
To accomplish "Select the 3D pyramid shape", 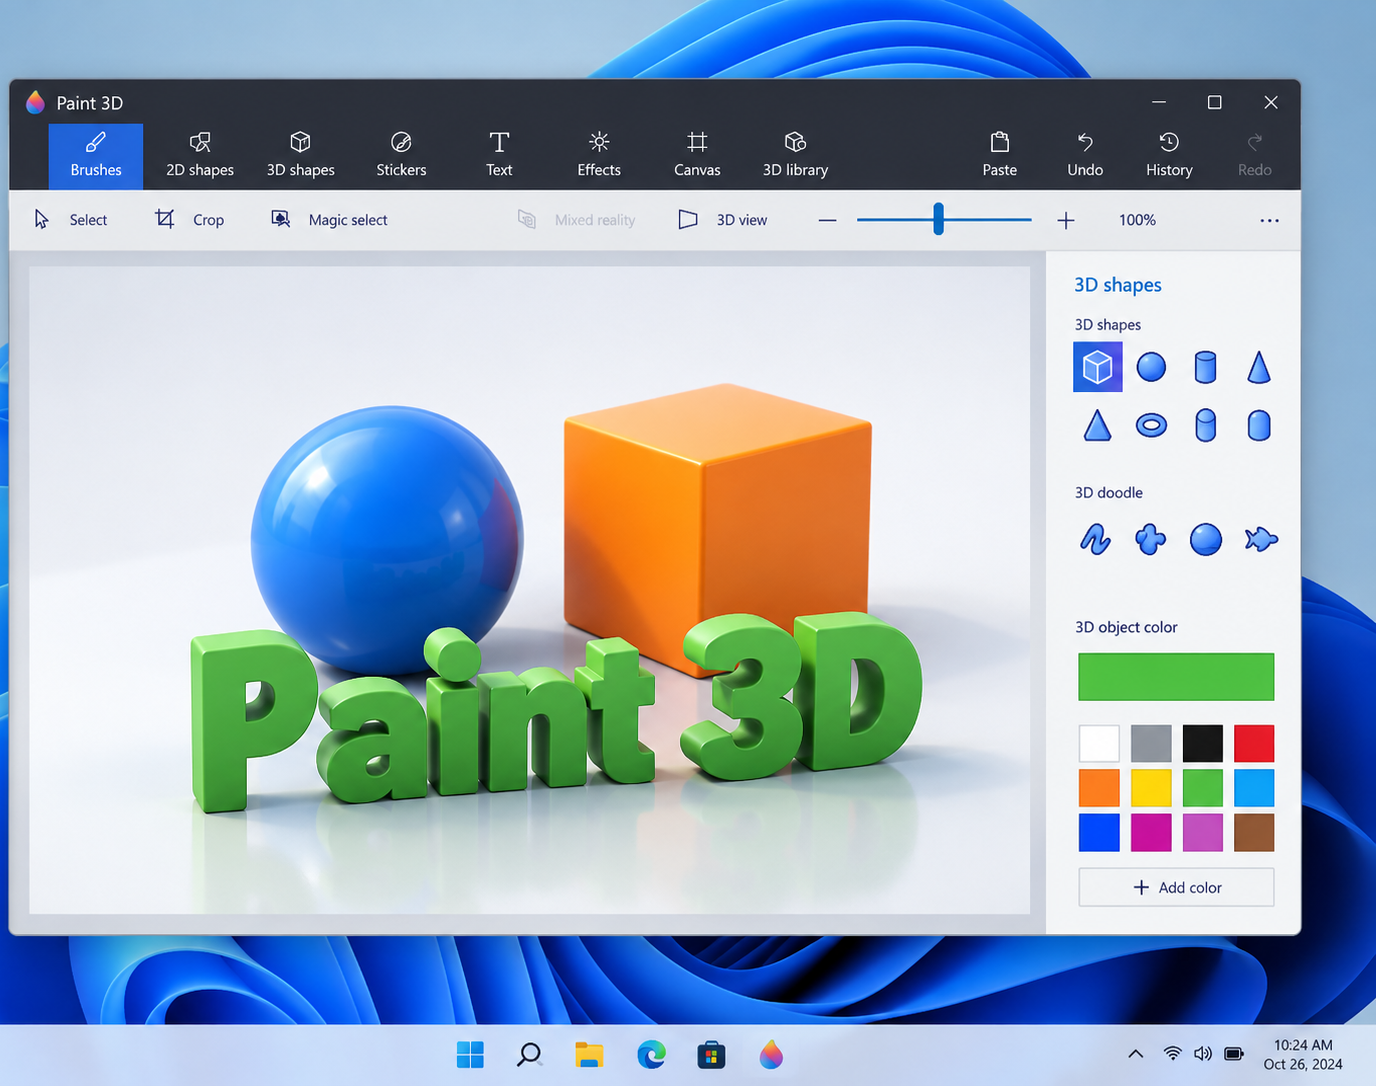I will tap(1098, 426).
